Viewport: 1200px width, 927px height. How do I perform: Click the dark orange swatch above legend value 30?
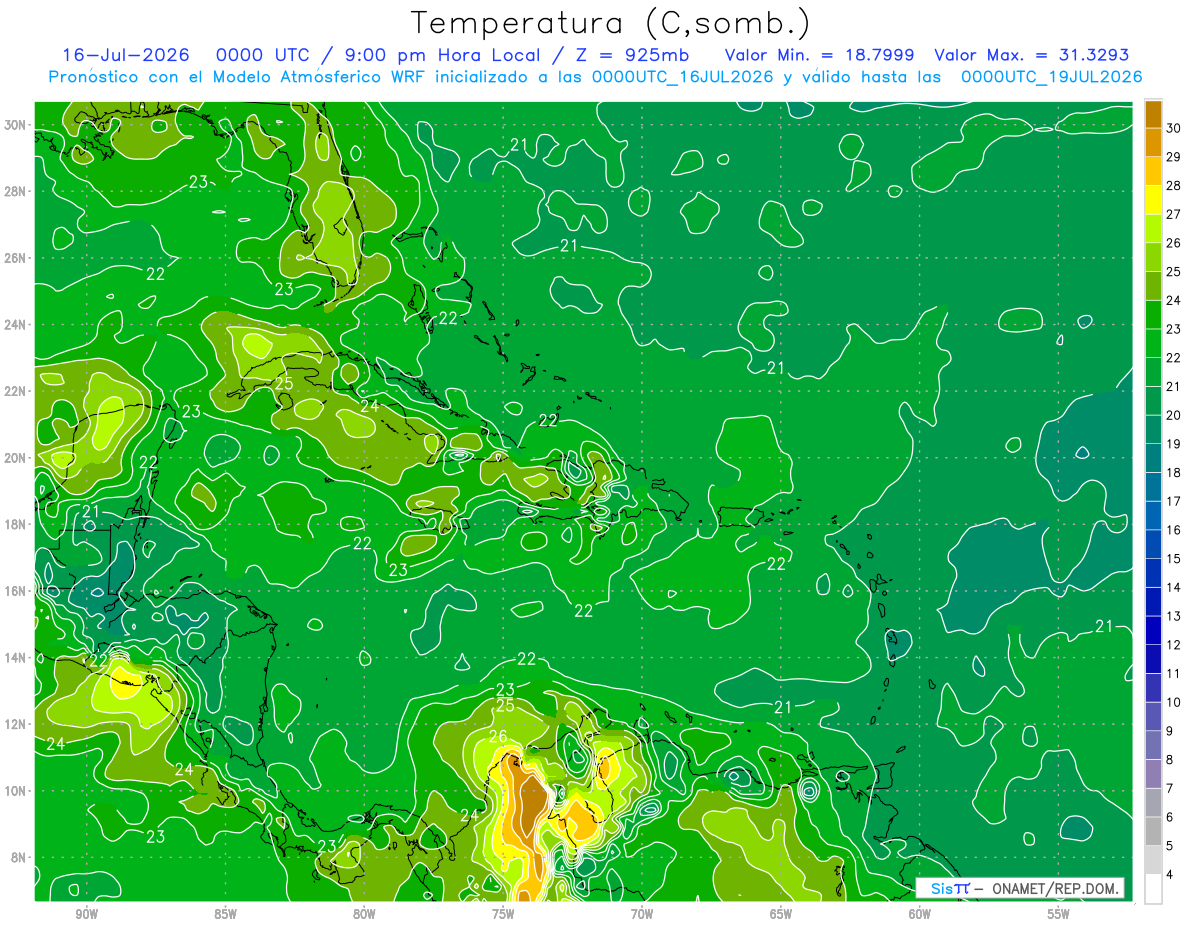[1153, 113]
